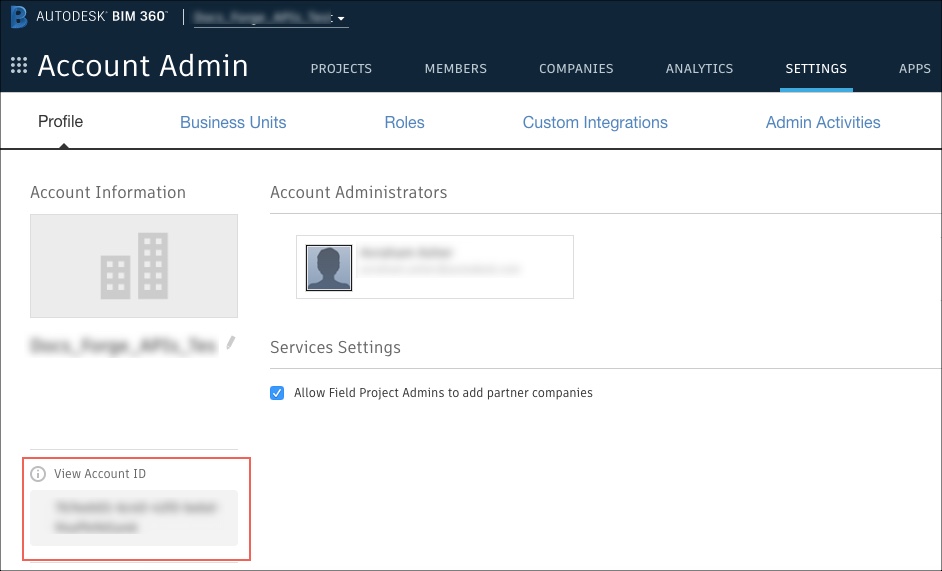This screenshot has width=942, height=571.
Task: Click the pencil icon to edit account name
Action: pyautogui.click(x=231, y=343)
